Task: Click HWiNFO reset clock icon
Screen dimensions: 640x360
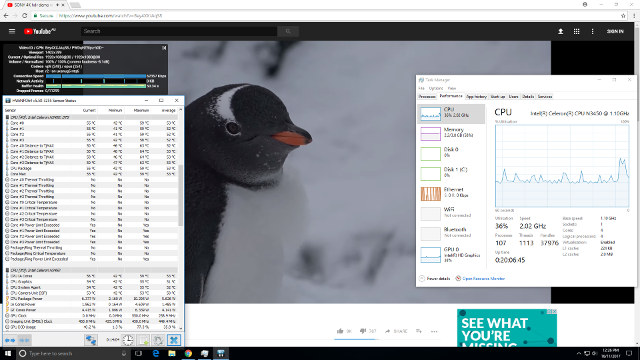Action: (x=128, y=340)
